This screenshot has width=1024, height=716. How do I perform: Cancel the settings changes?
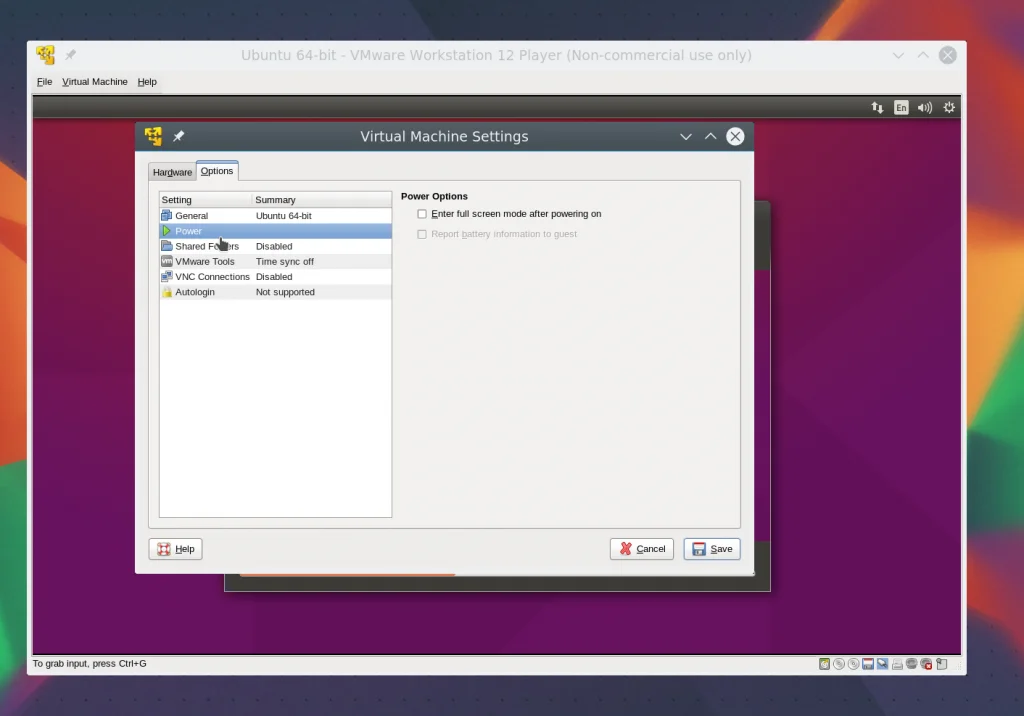pos(642,549)
